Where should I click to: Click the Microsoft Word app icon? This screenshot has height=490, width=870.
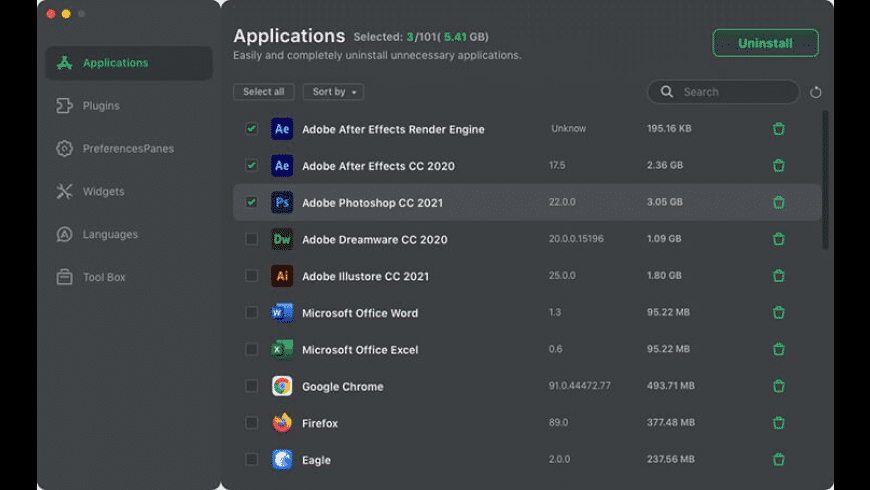point(282,312)
